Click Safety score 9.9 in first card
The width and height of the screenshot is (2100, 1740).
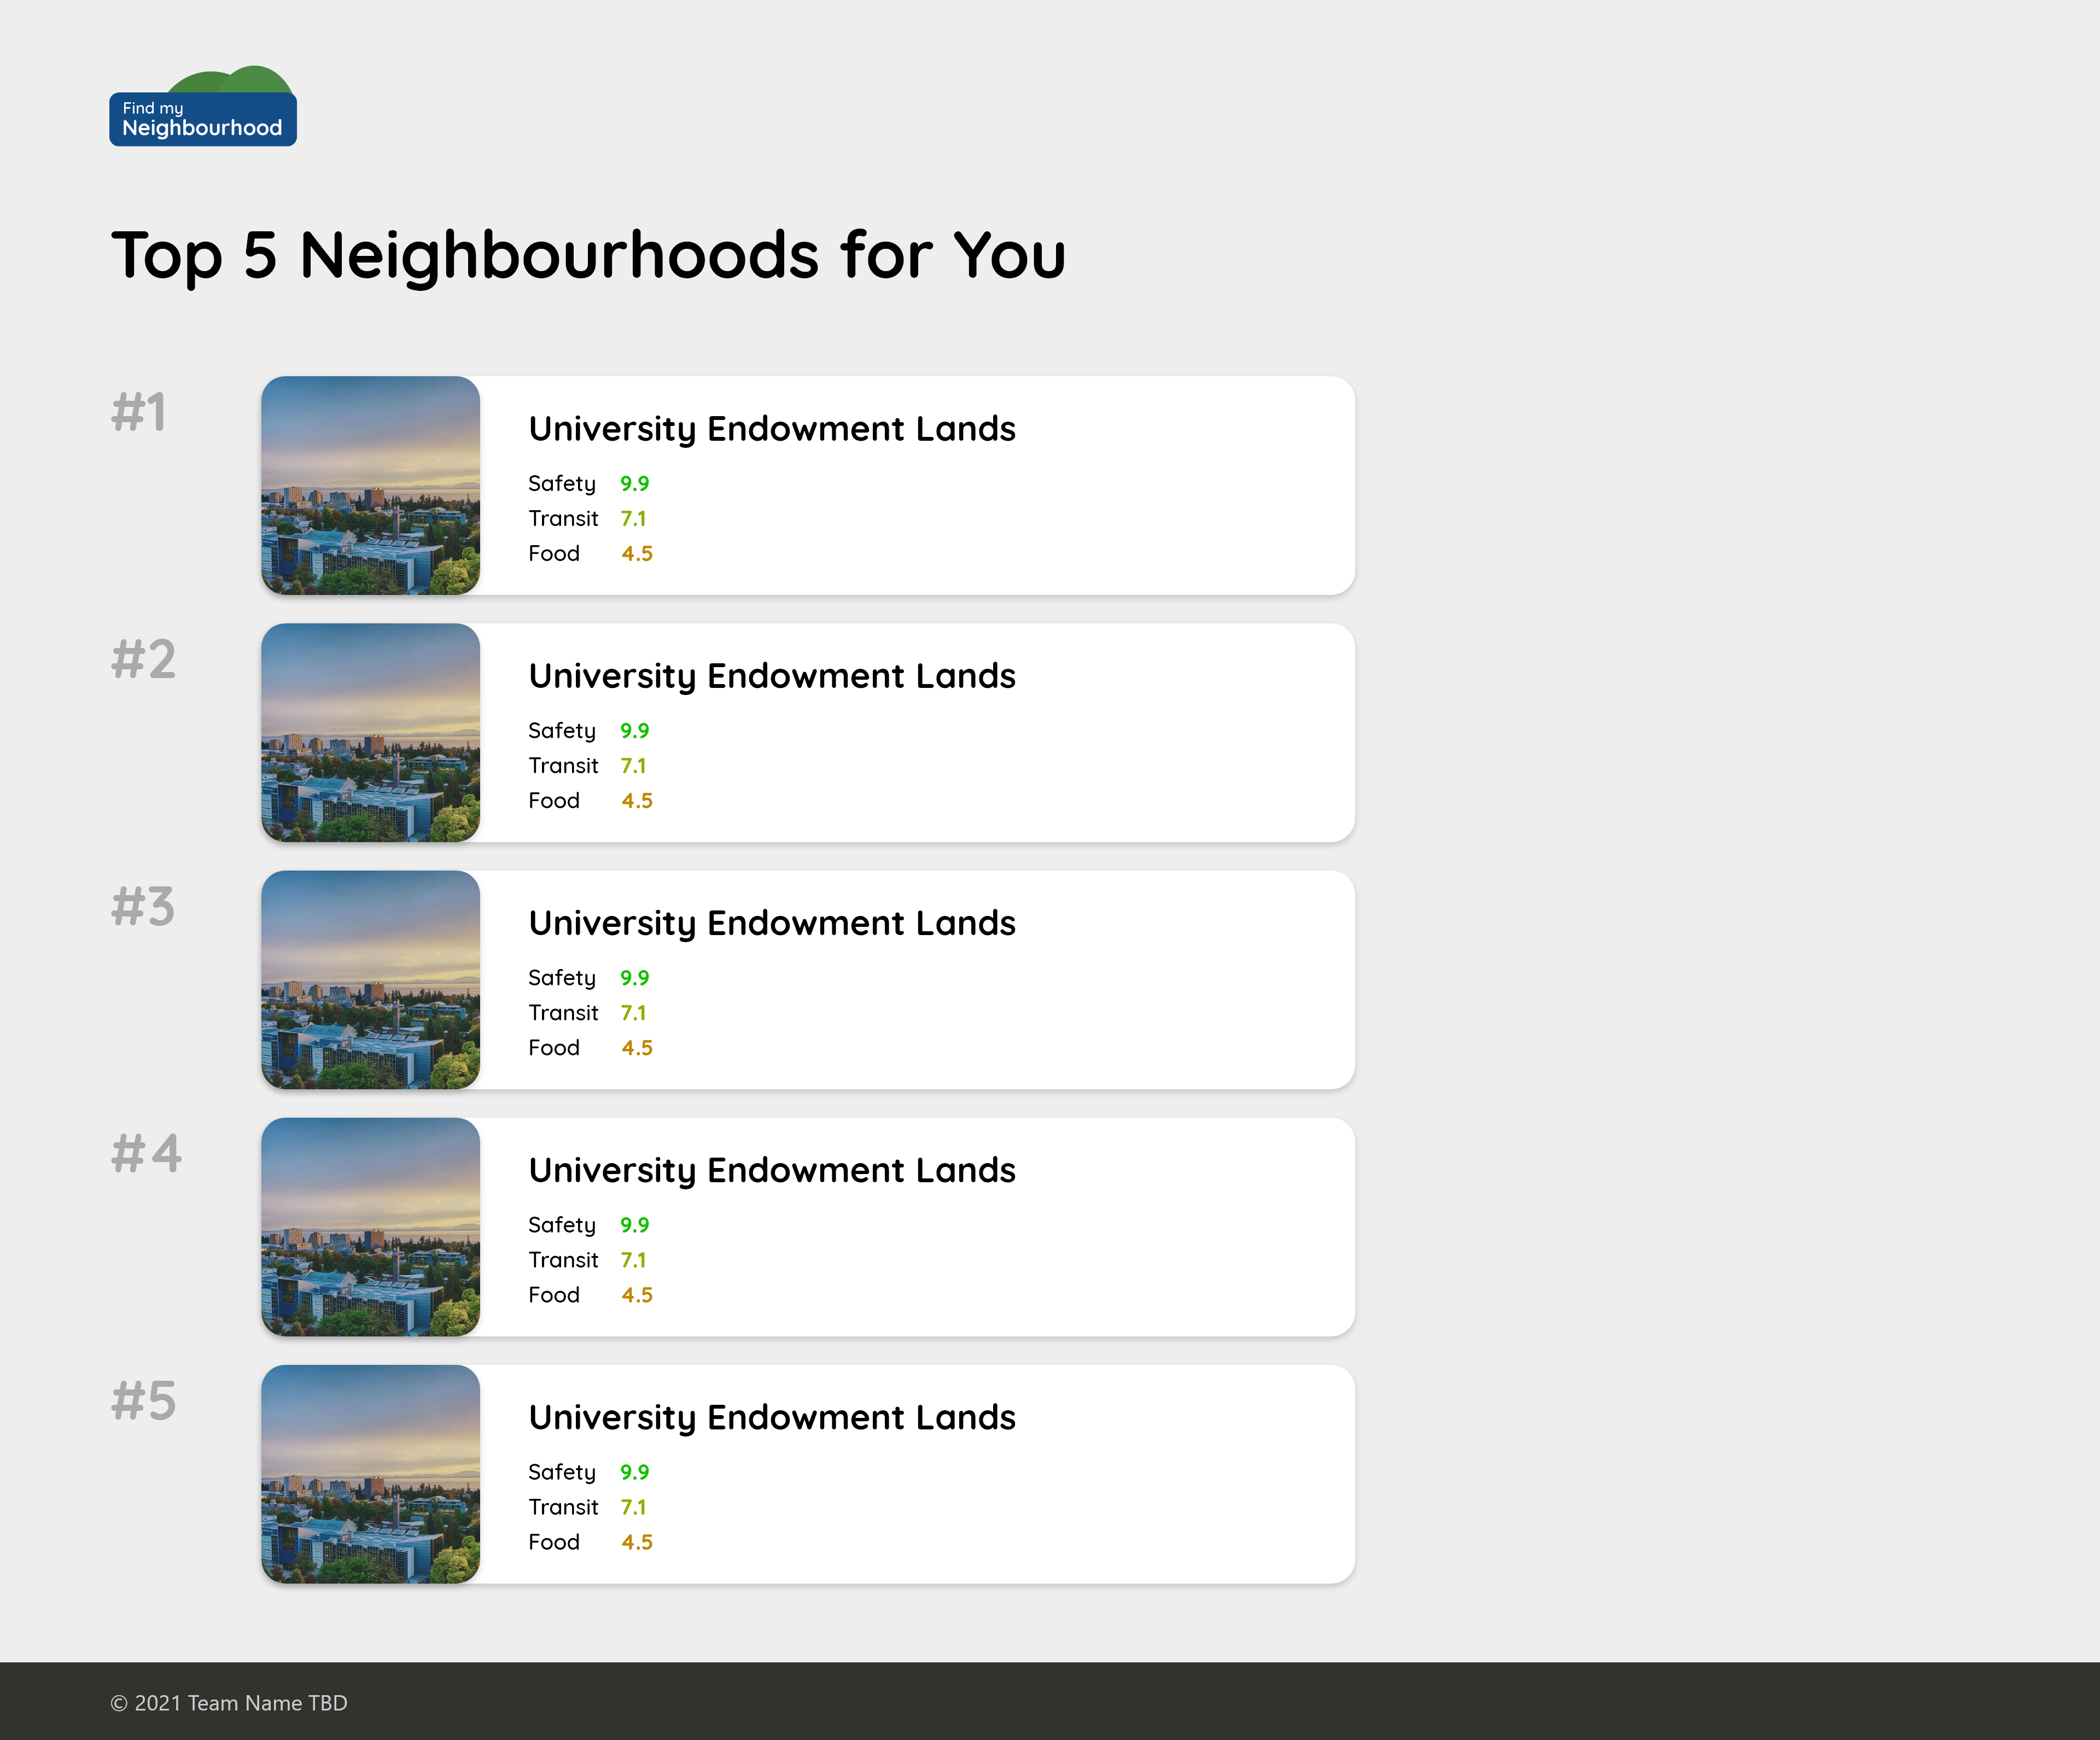click(x=634, y=483)
